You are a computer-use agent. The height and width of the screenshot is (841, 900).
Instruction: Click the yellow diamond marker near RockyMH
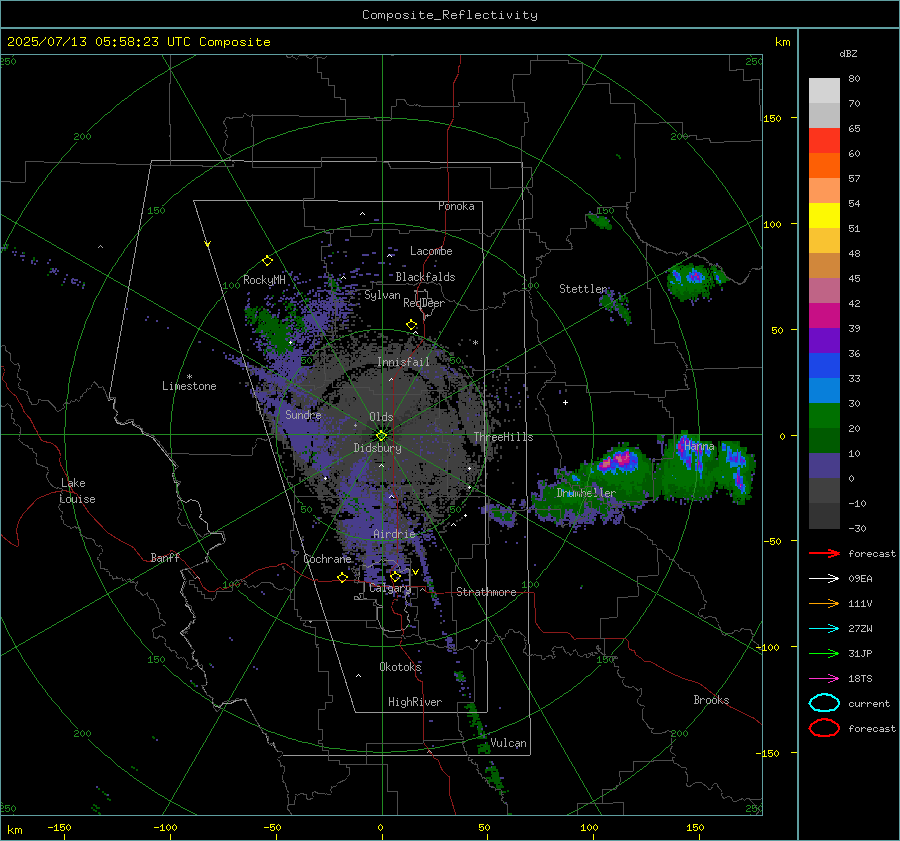pos(267,261)
